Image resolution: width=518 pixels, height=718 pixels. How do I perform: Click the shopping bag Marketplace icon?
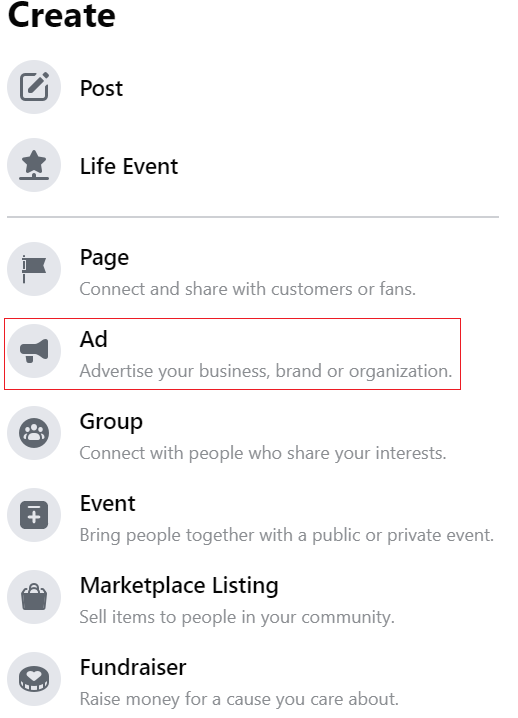tap(34, 597)
